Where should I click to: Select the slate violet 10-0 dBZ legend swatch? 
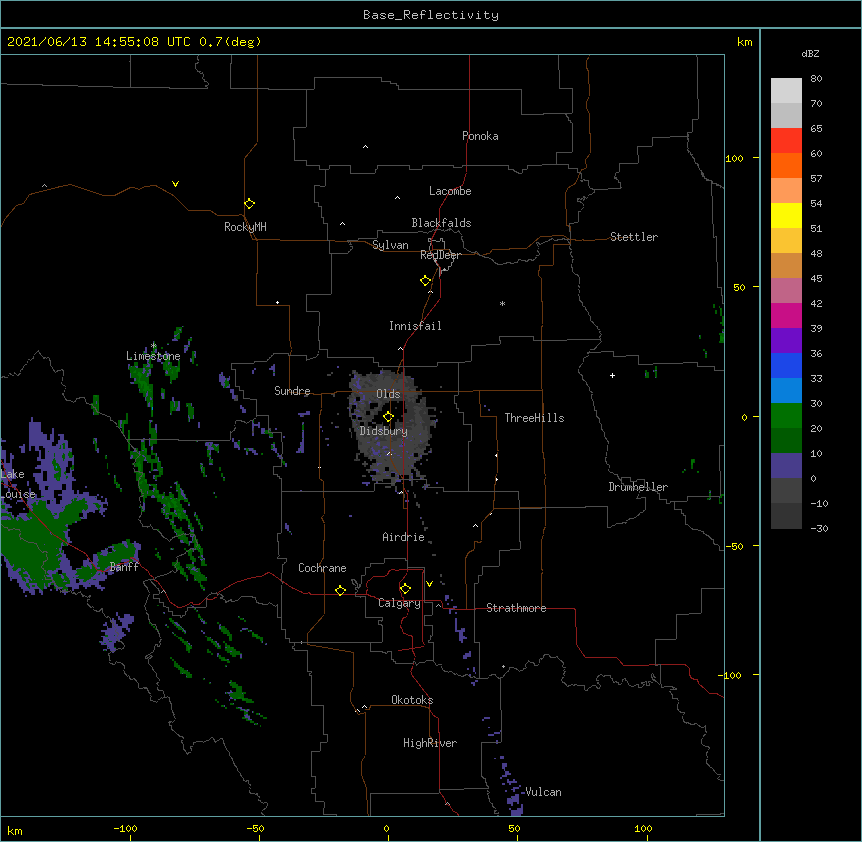pyautogui.click(x=786, y=466)
